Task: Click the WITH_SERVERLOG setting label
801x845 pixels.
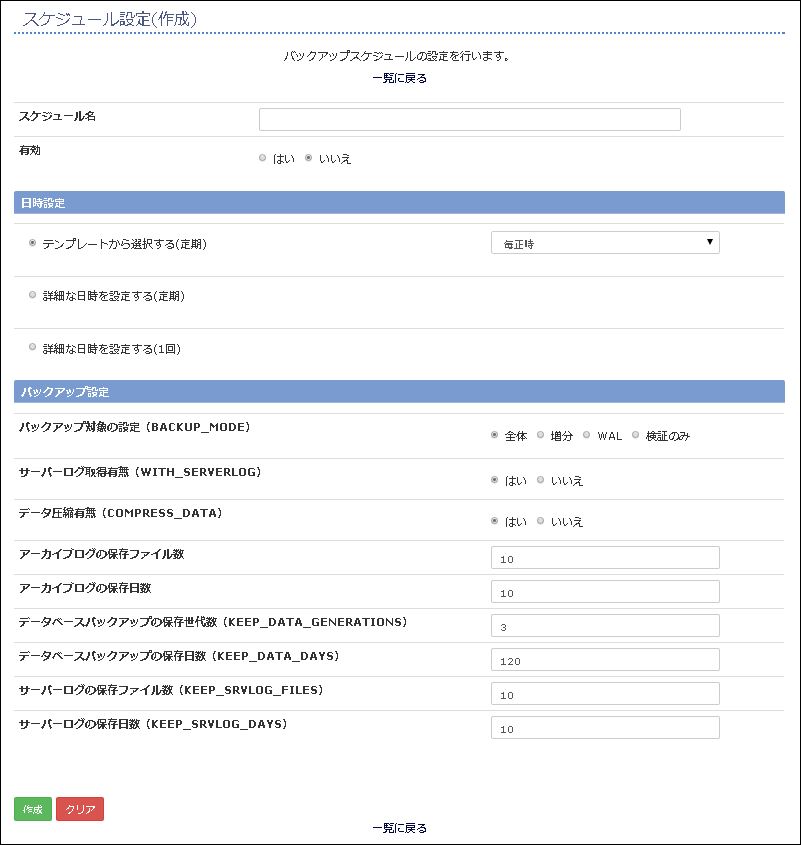Action: (x=140, y=472)
